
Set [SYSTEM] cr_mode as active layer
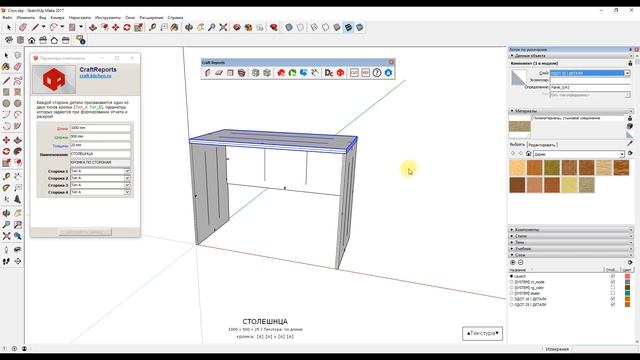(511, 282)
